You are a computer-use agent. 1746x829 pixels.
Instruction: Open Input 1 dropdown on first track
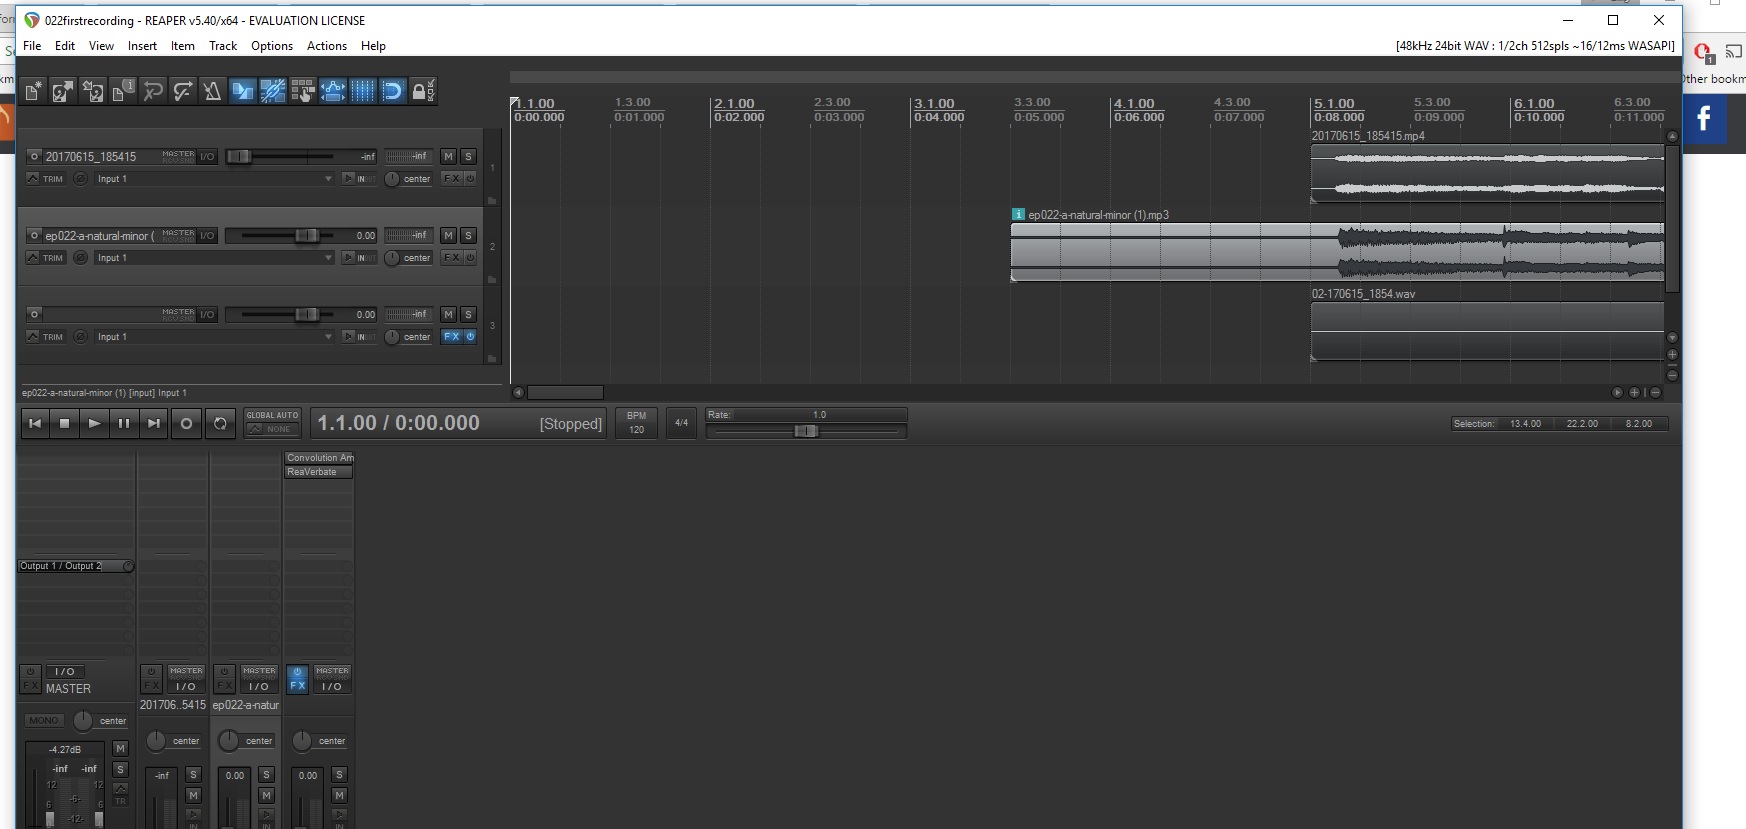(214, 179)
